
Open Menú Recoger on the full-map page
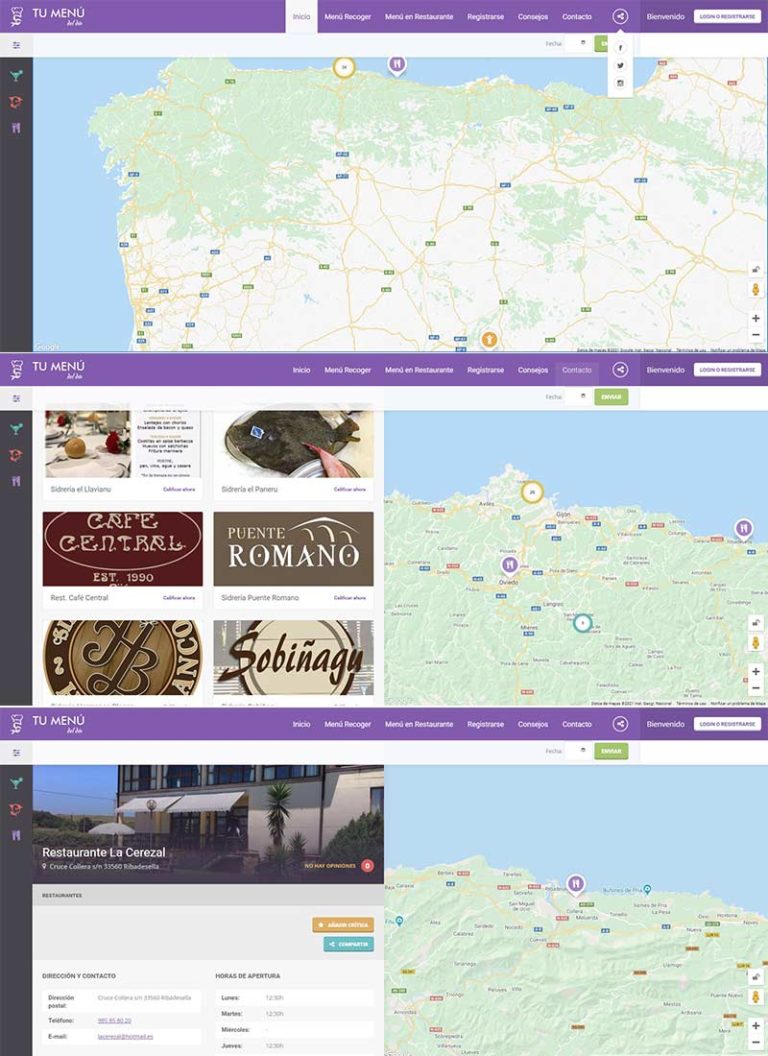pyautogui.click(x=348, y=16)
